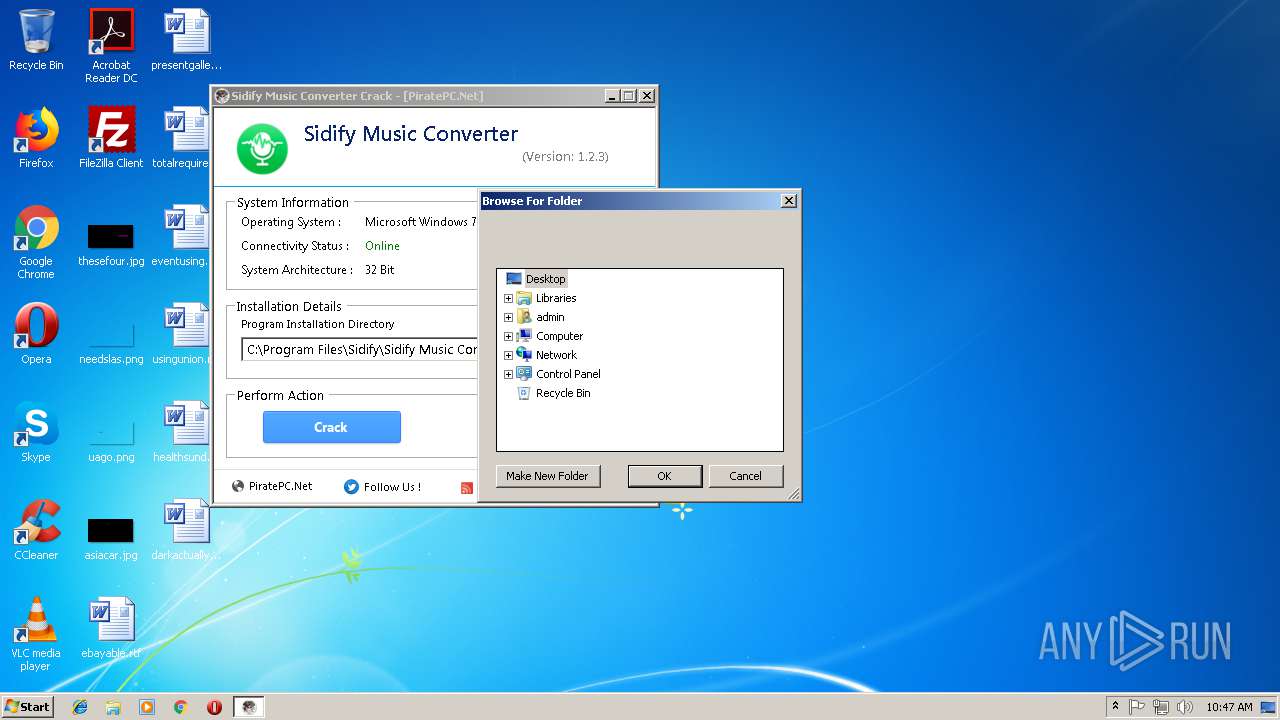
Task: Open the taskbar clock showing 10:47 AM
Action: (1229, 707)
